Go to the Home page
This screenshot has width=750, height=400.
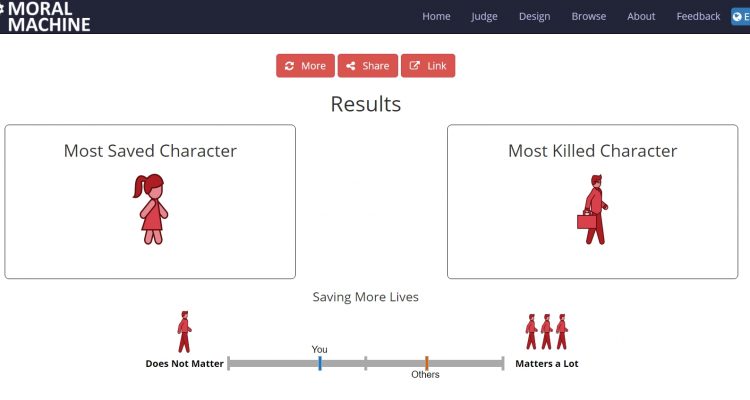point(436,16)
